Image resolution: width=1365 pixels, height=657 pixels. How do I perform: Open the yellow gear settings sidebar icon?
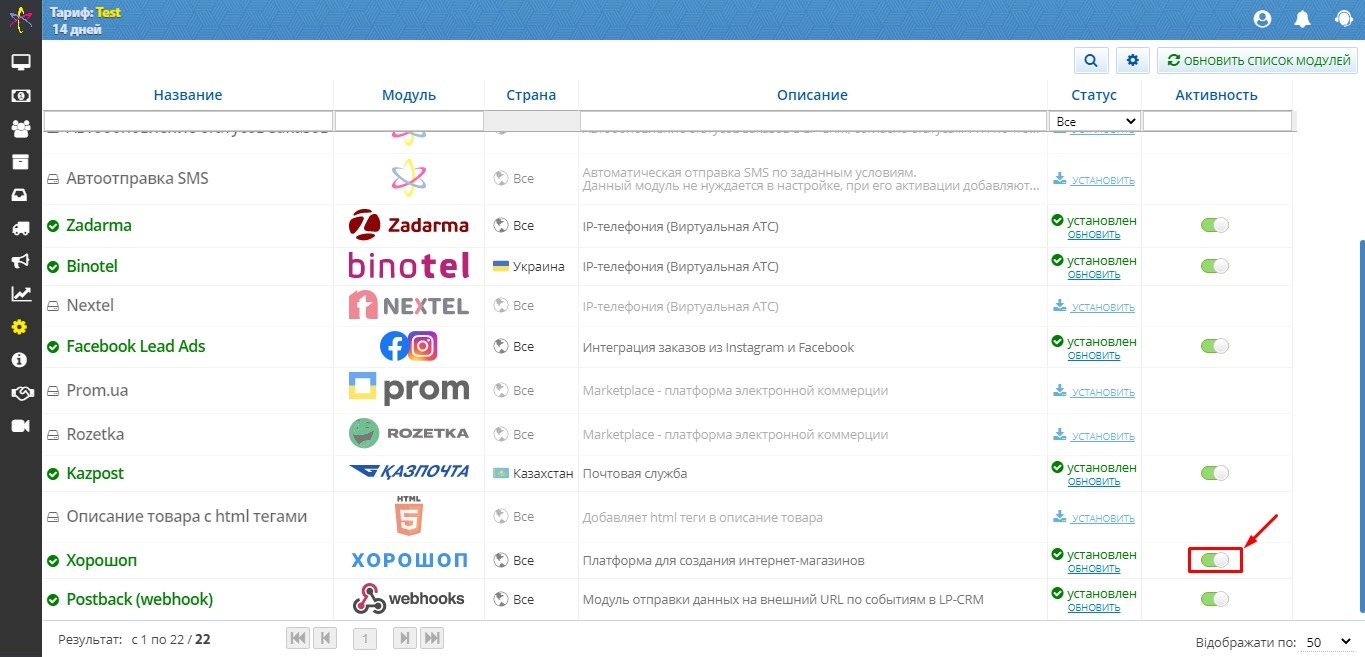pyautogui.click(x=20, y=327)
